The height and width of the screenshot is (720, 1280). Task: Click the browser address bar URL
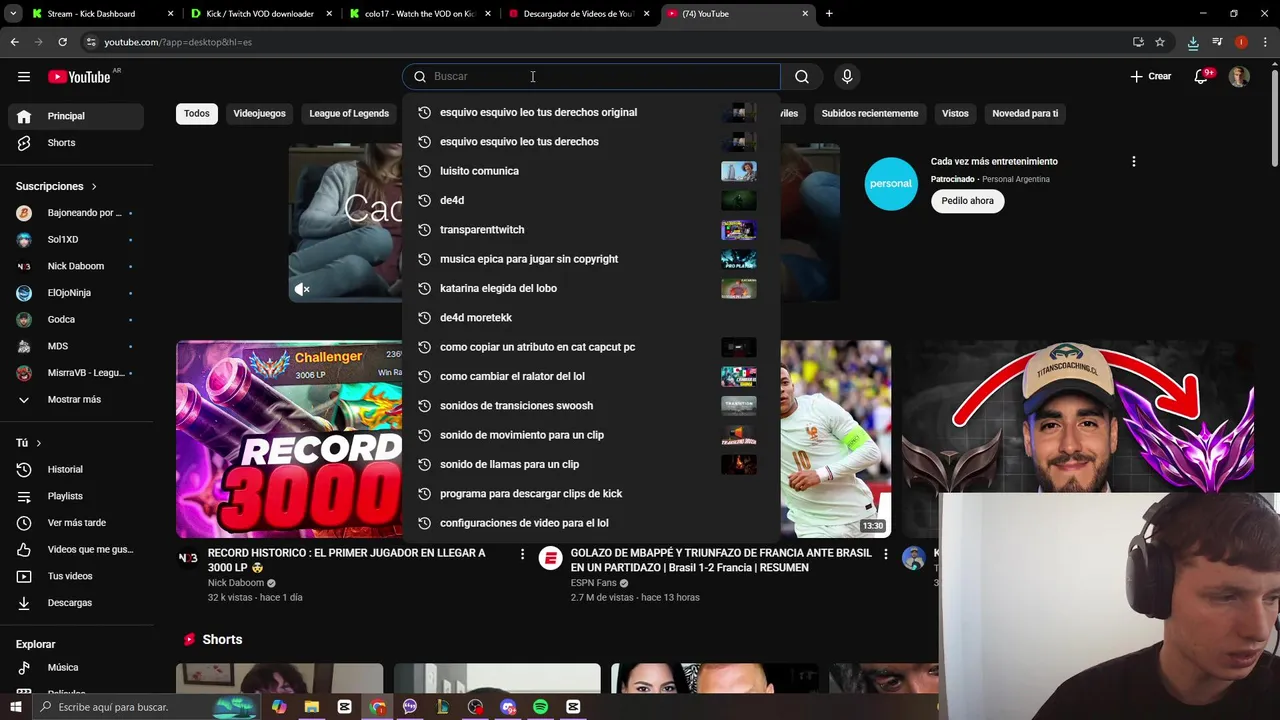[178, 42]
